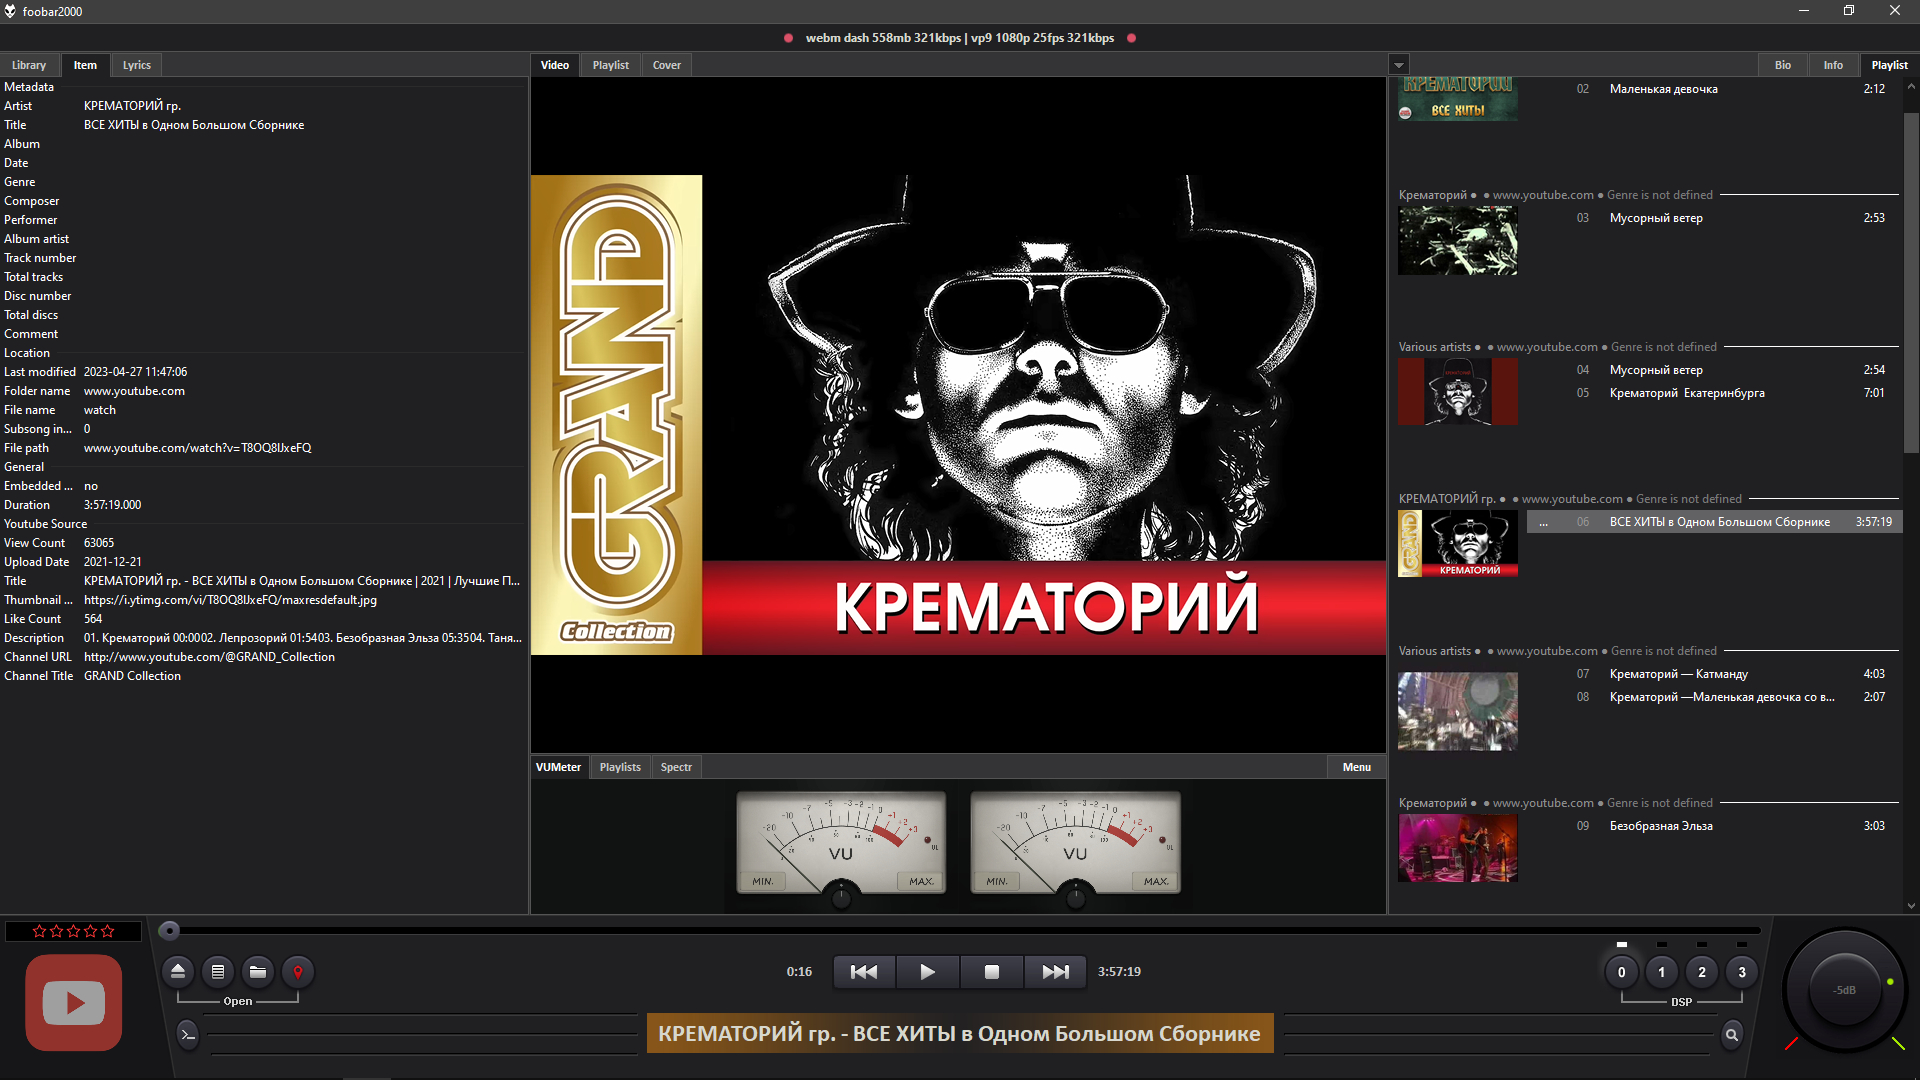Switch to the Lyrics tab

point(137,65)
